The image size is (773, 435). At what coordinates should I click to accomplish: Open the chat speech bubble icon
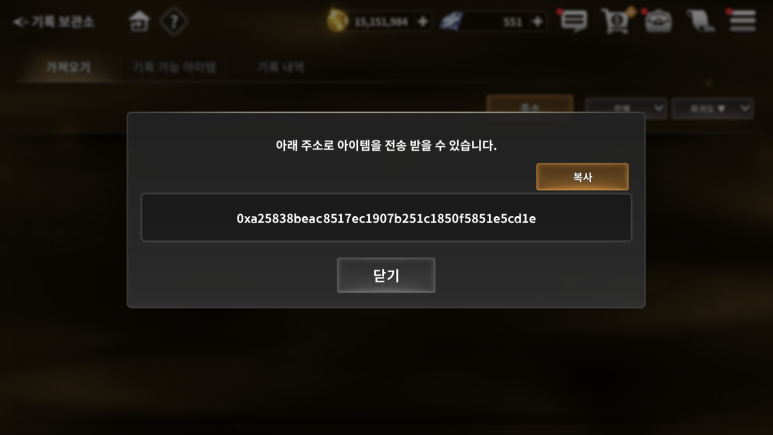[574, 22]
